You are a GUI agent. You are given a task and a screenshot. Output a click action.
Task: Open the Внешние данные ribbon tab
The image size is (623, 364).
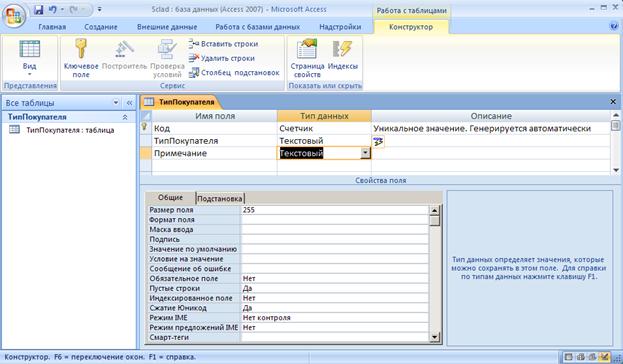click(x=167, y=27)
